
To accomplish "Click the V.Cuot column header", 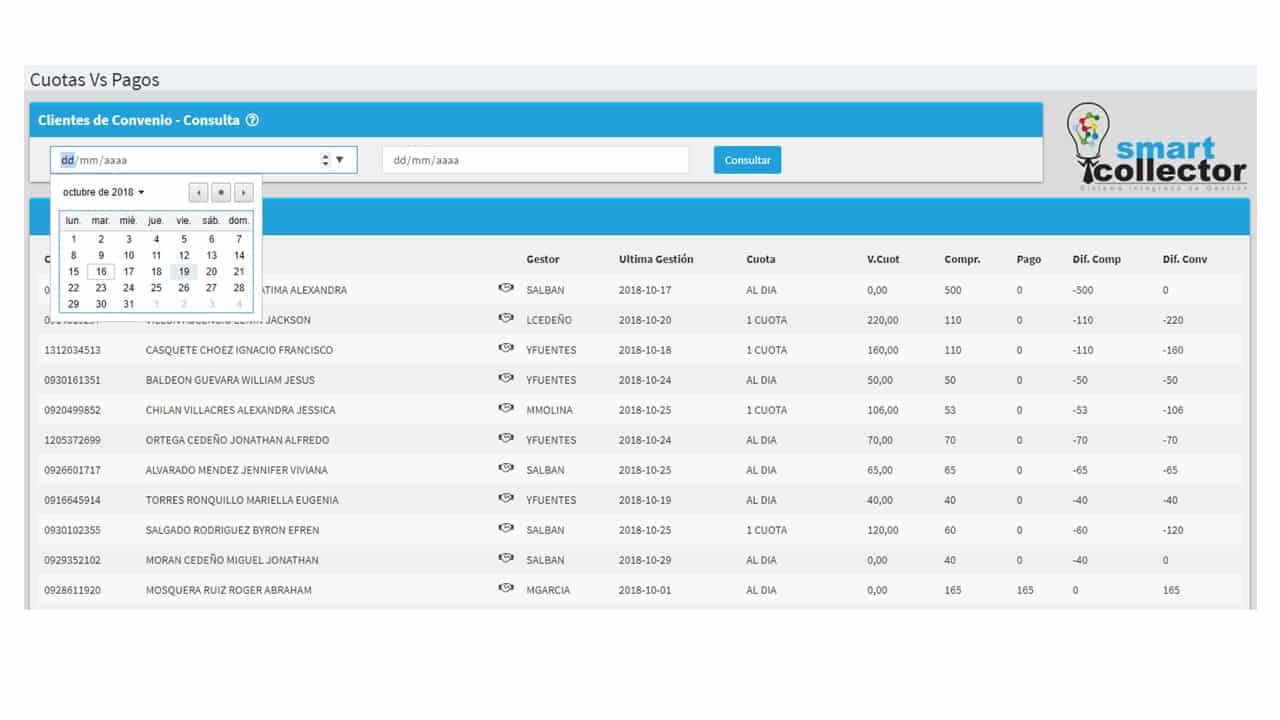I will coord(883,259).
